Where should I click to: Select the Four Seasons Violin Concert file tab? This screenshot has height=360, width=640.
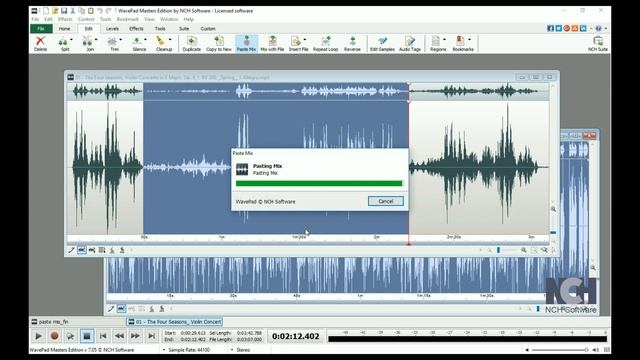[x=175, y=322]
